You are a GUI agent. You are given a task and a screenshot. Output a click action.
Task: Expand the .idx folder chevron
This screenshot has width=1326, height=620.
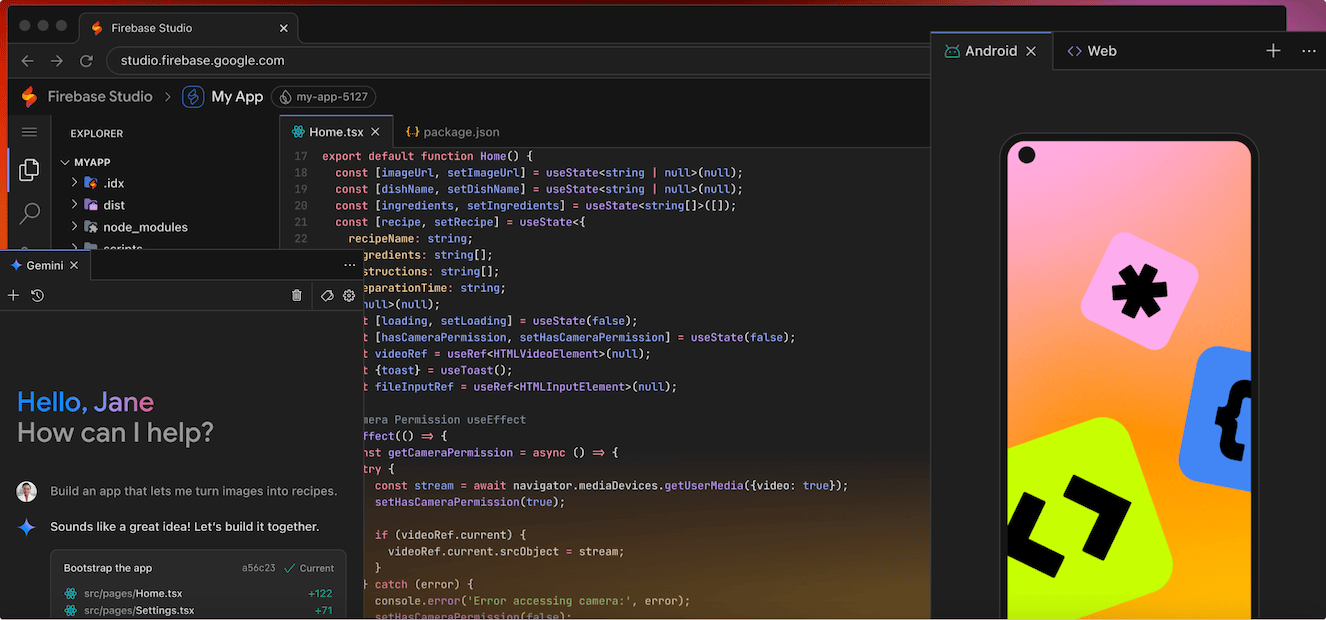pyautogui.click(x=74, y=183)
